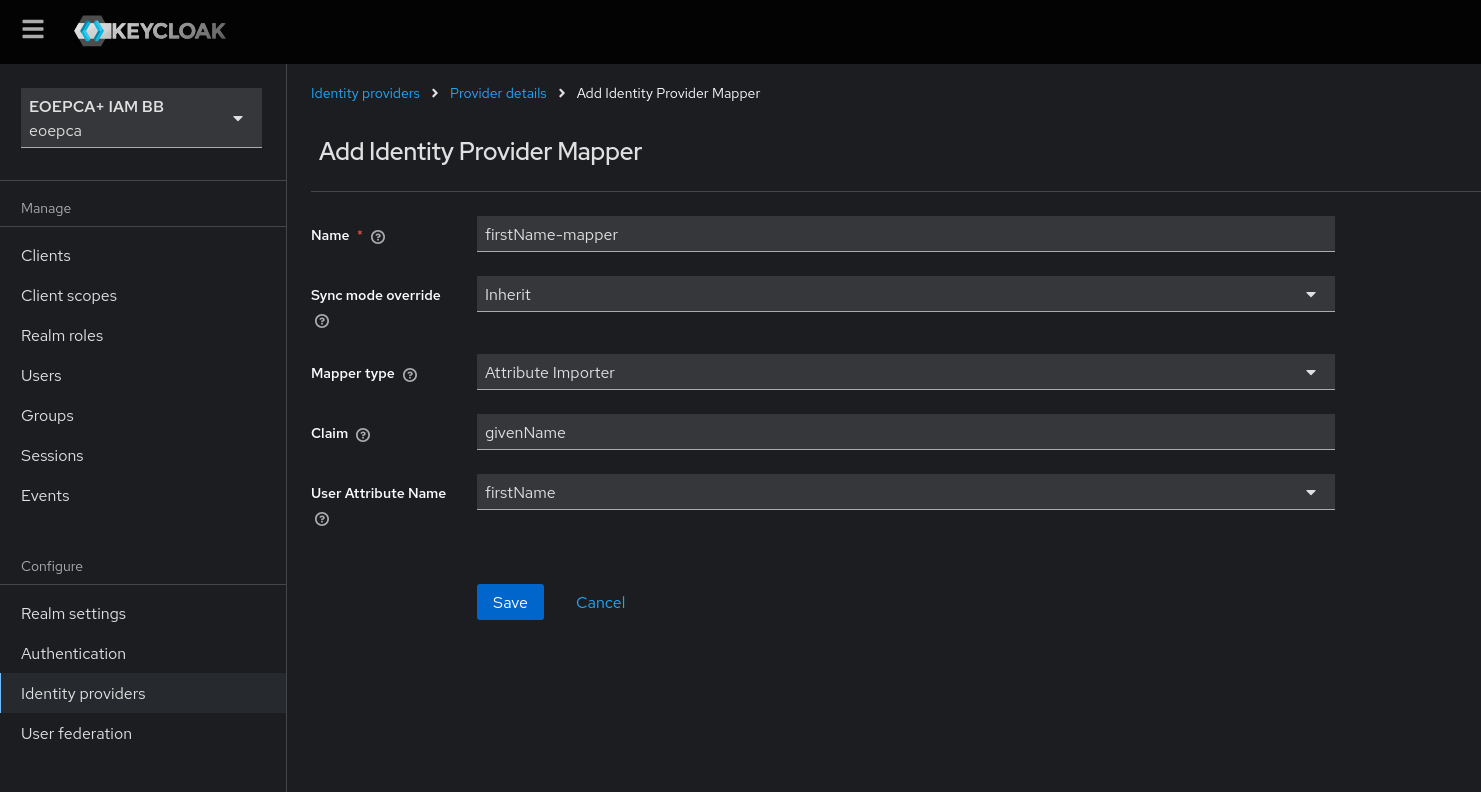This screenshot has height=792, width=1481.
Task: Open Groups in the sidebar
Action: [x=143, y=415]
